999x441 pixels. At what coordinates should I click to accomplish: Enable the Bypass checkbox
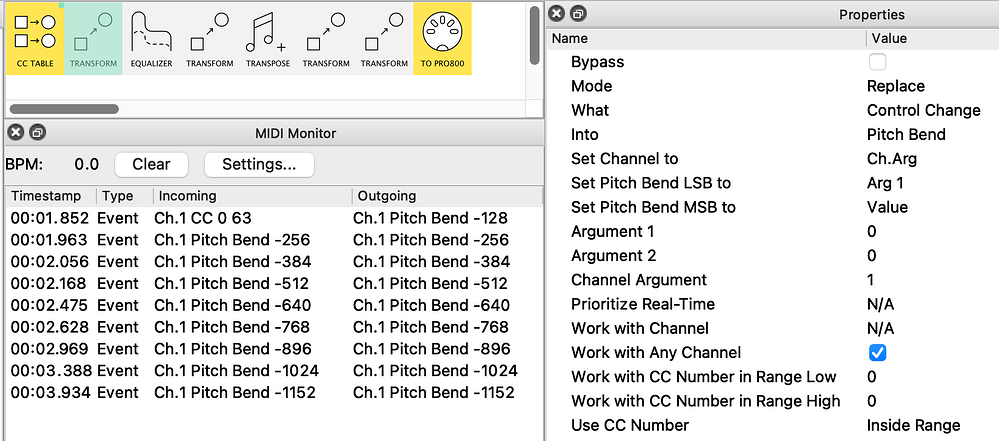877,62
